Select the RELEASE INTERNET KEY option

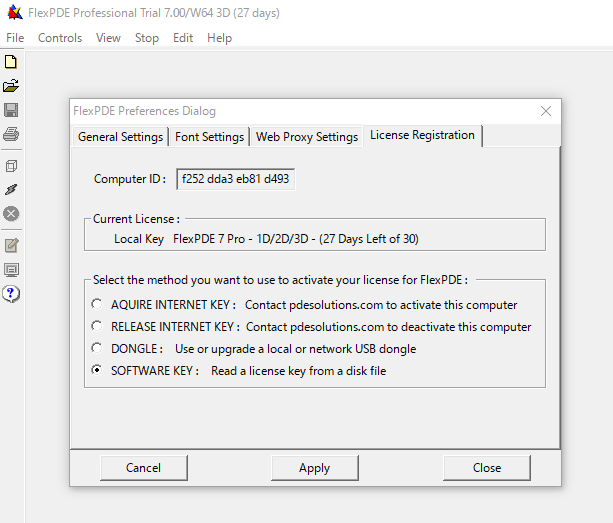coord(96,326)
